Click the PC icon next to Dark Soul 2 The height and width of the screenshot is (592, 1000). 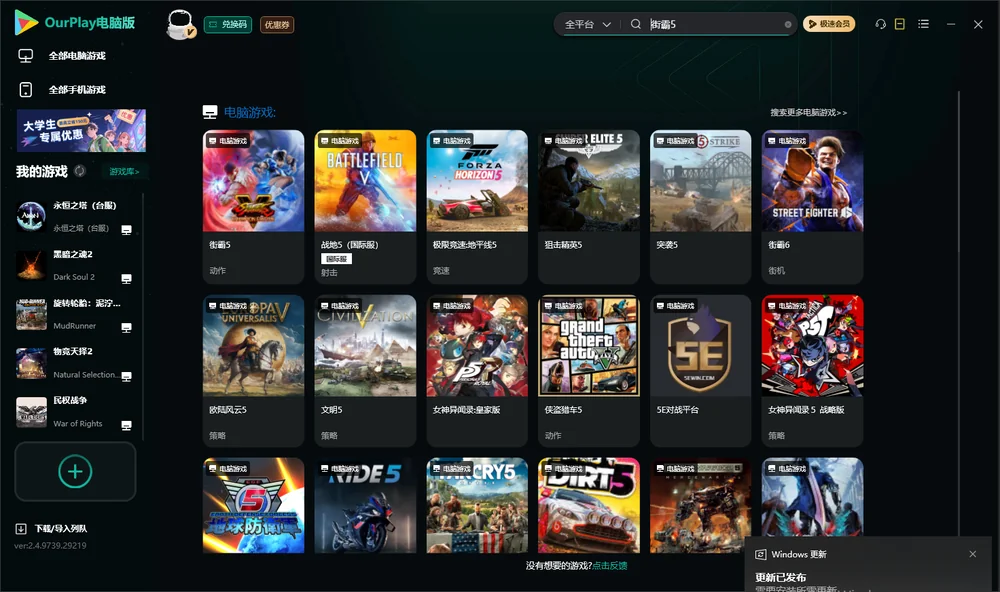click(x=126, y=279)
